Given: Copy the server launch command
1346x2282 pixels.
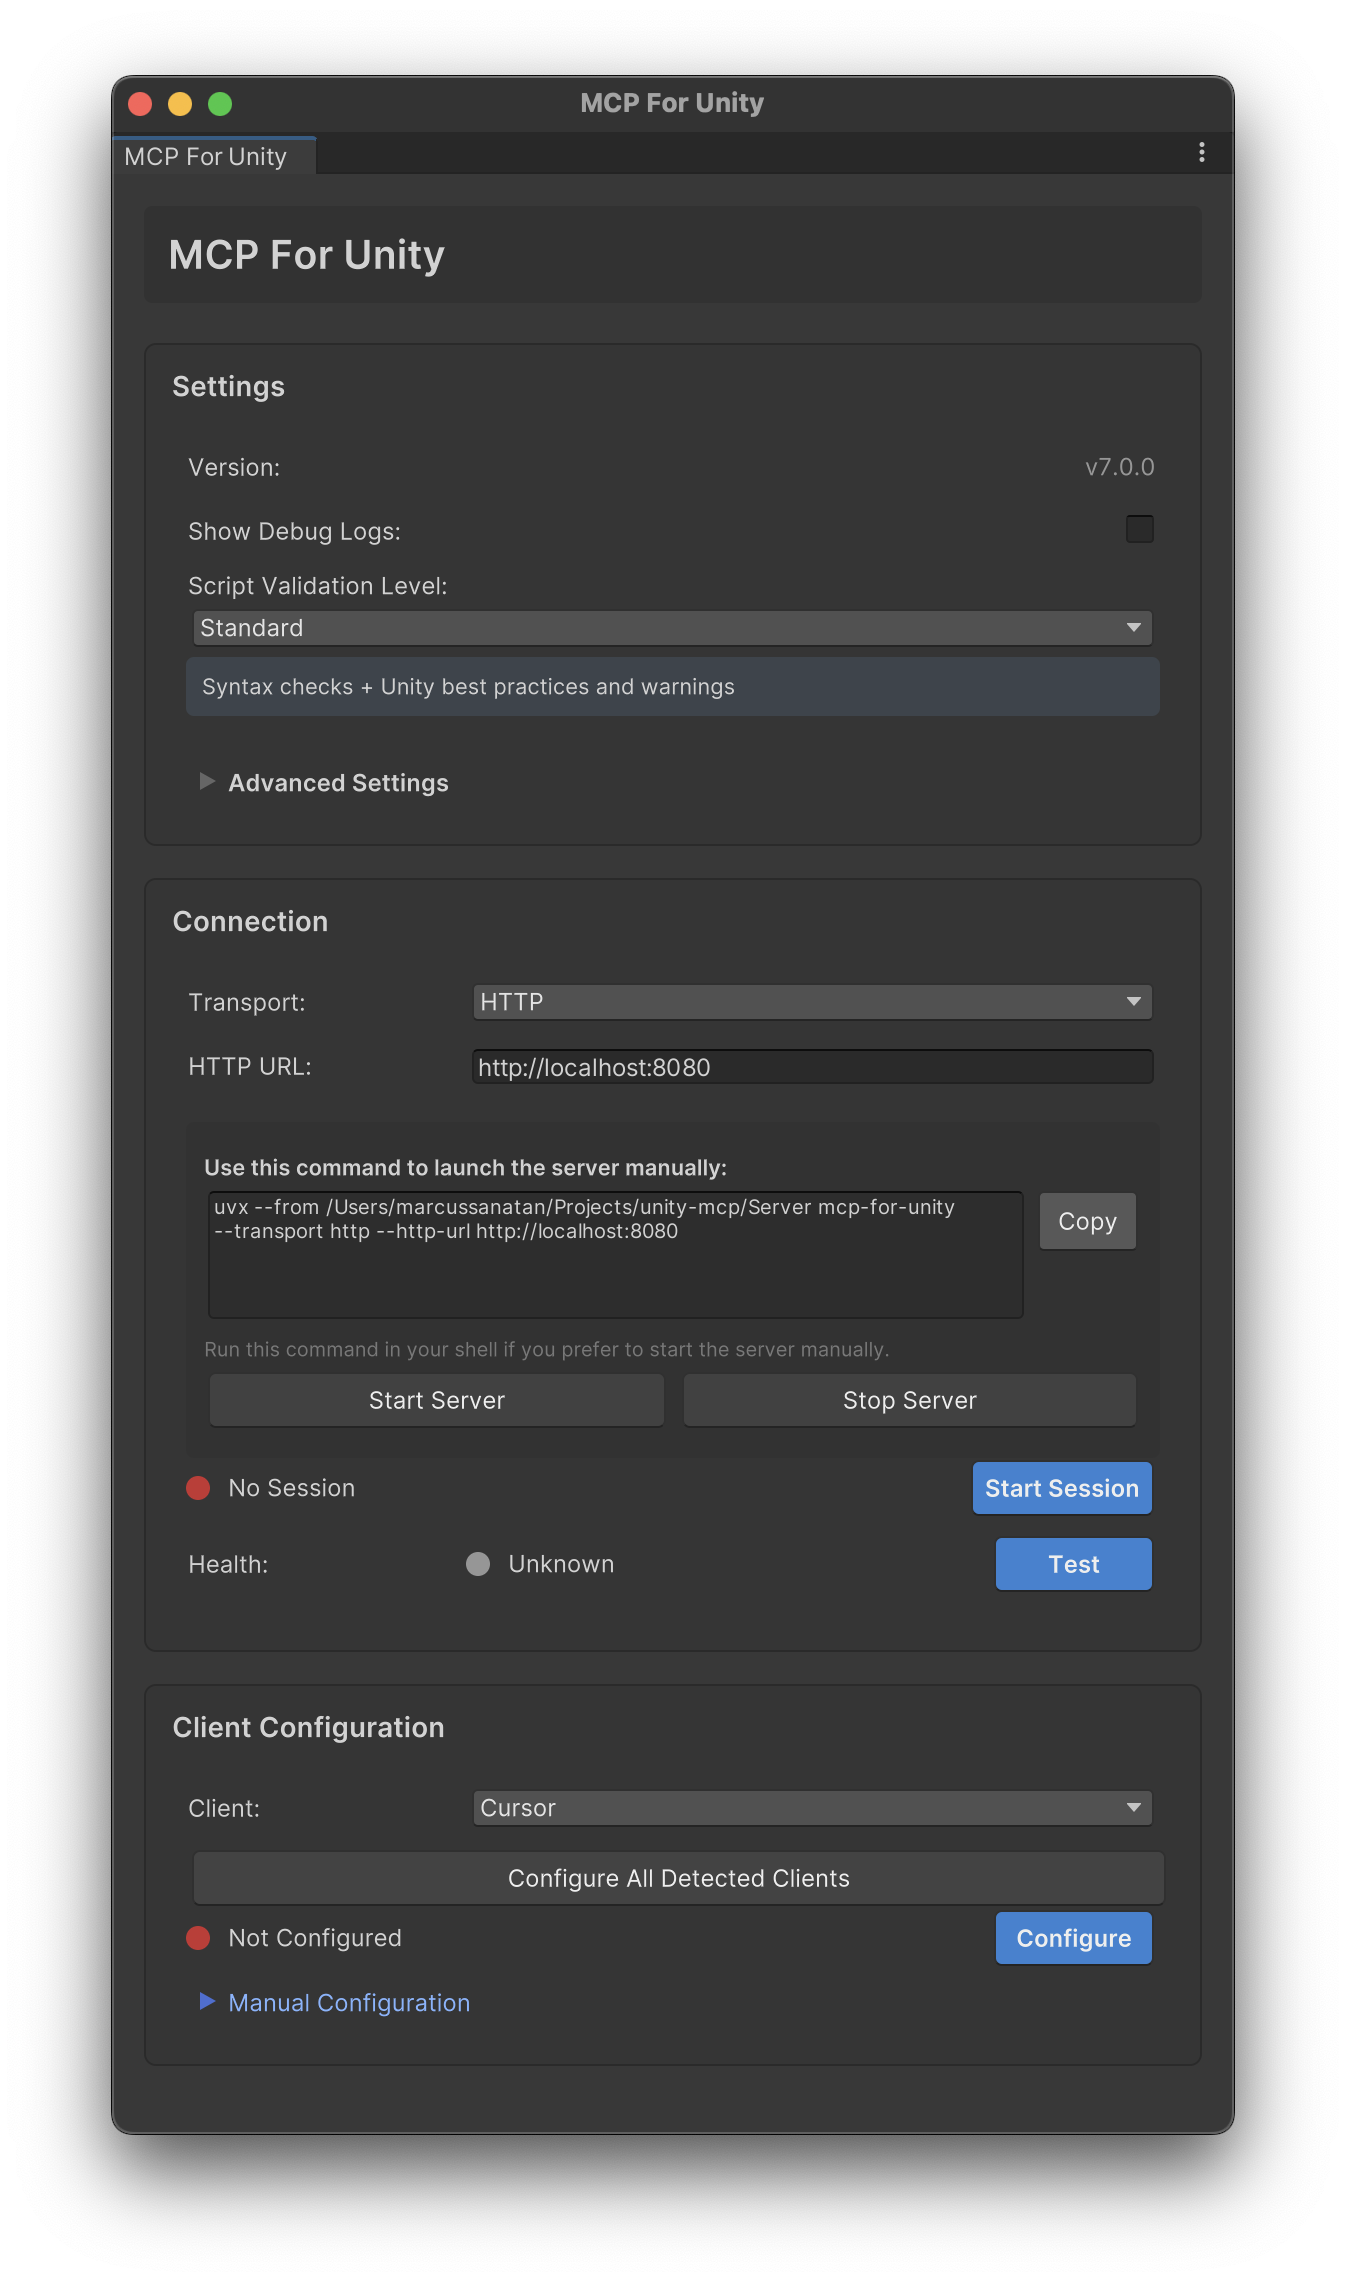Looking at the screenshot, I should 1087,1221.
